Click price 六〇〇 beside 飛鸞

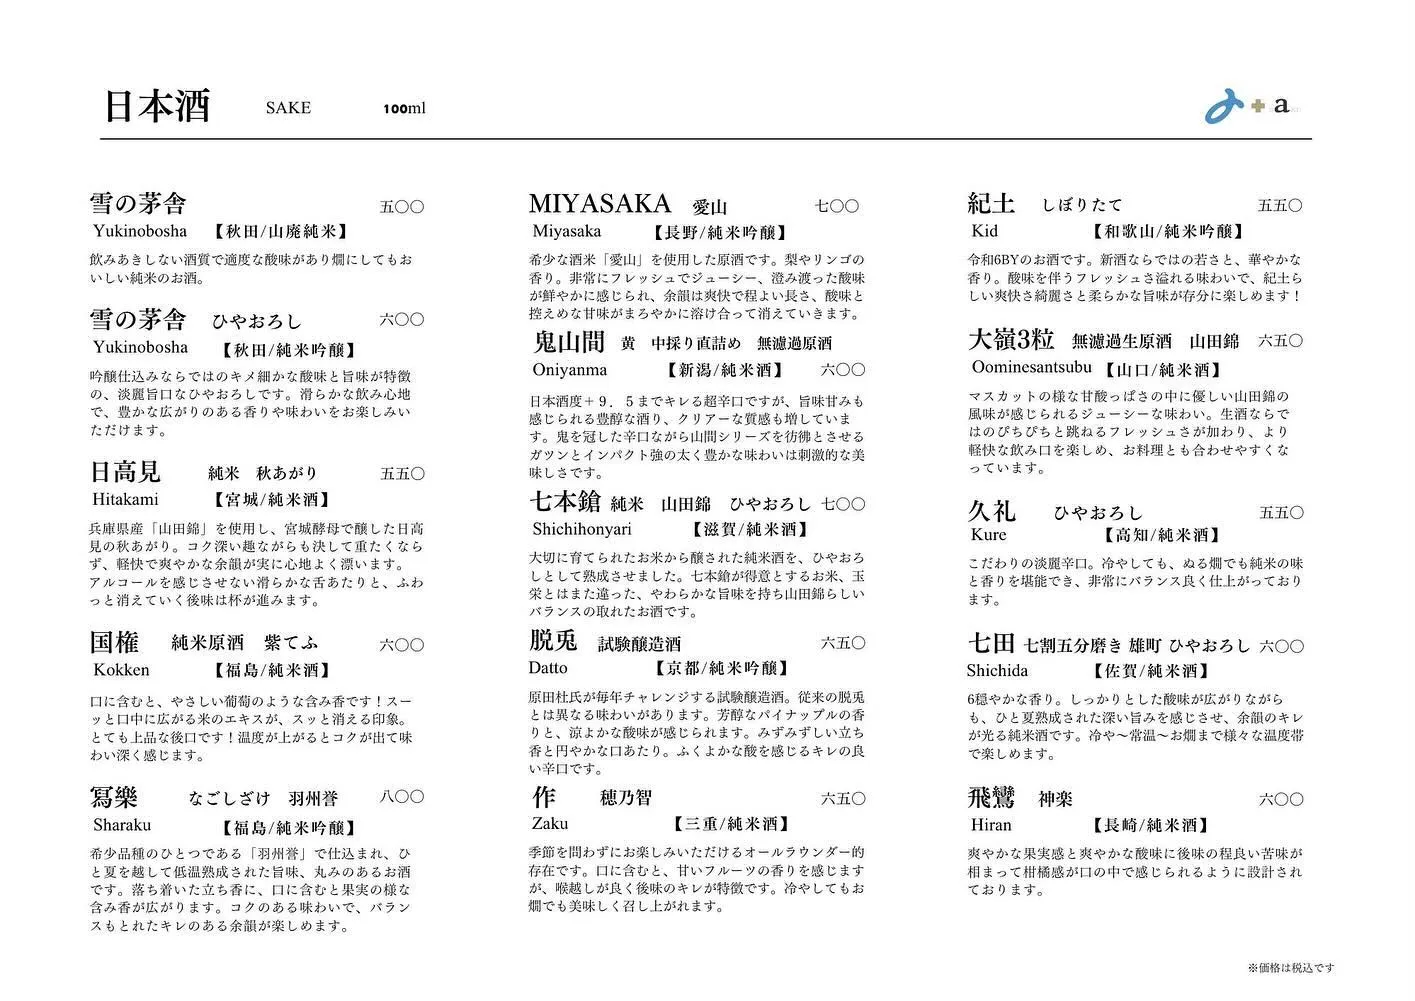pos(1280,799)
